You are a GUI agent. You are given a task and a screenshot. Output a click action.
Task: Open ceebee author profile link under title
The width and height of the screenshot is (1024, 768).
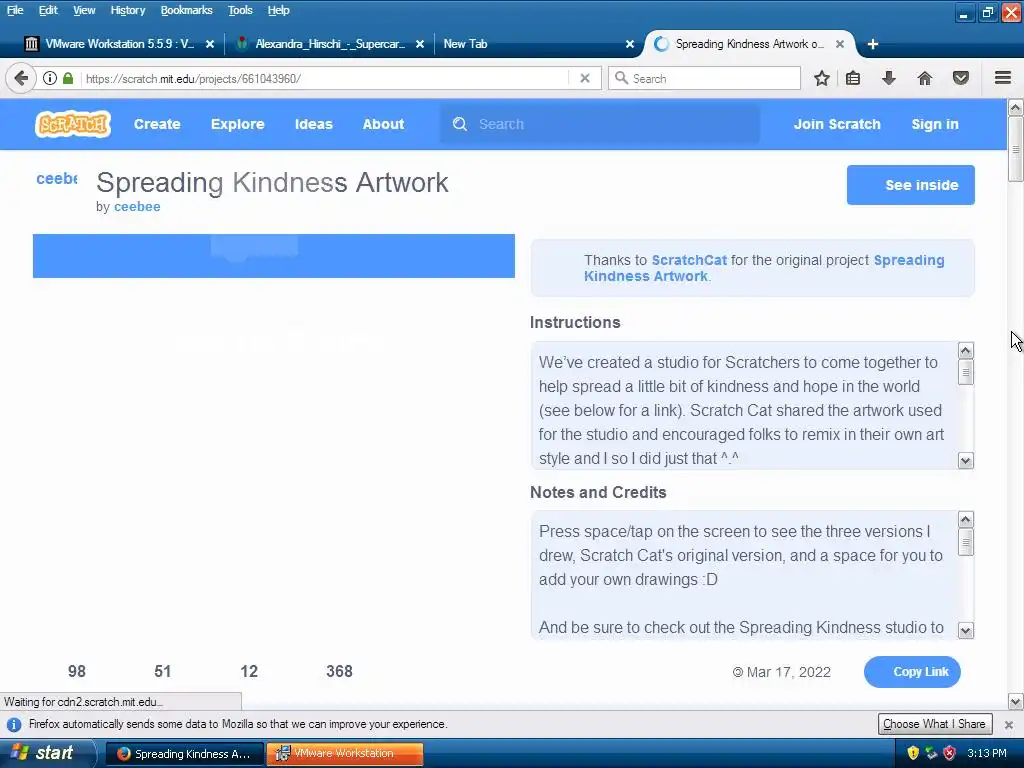pos(137,206)
